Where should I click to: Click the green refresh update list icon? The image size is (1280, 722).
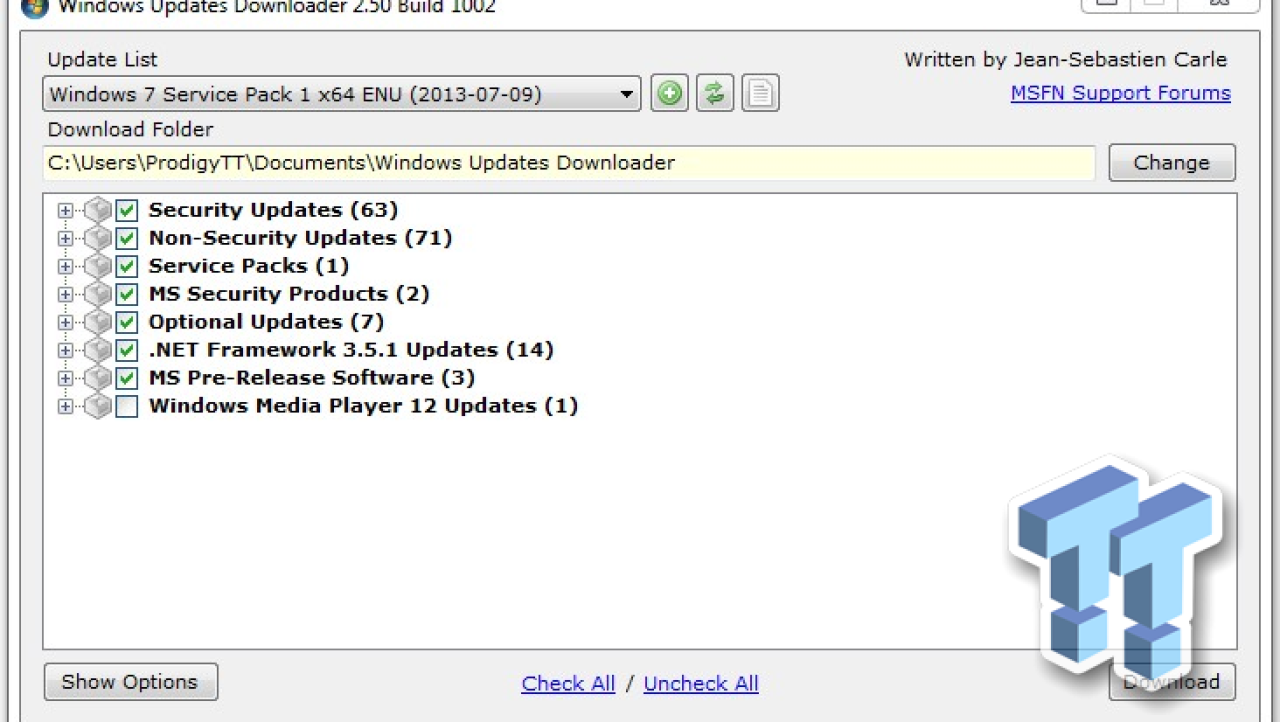point(715,94)
